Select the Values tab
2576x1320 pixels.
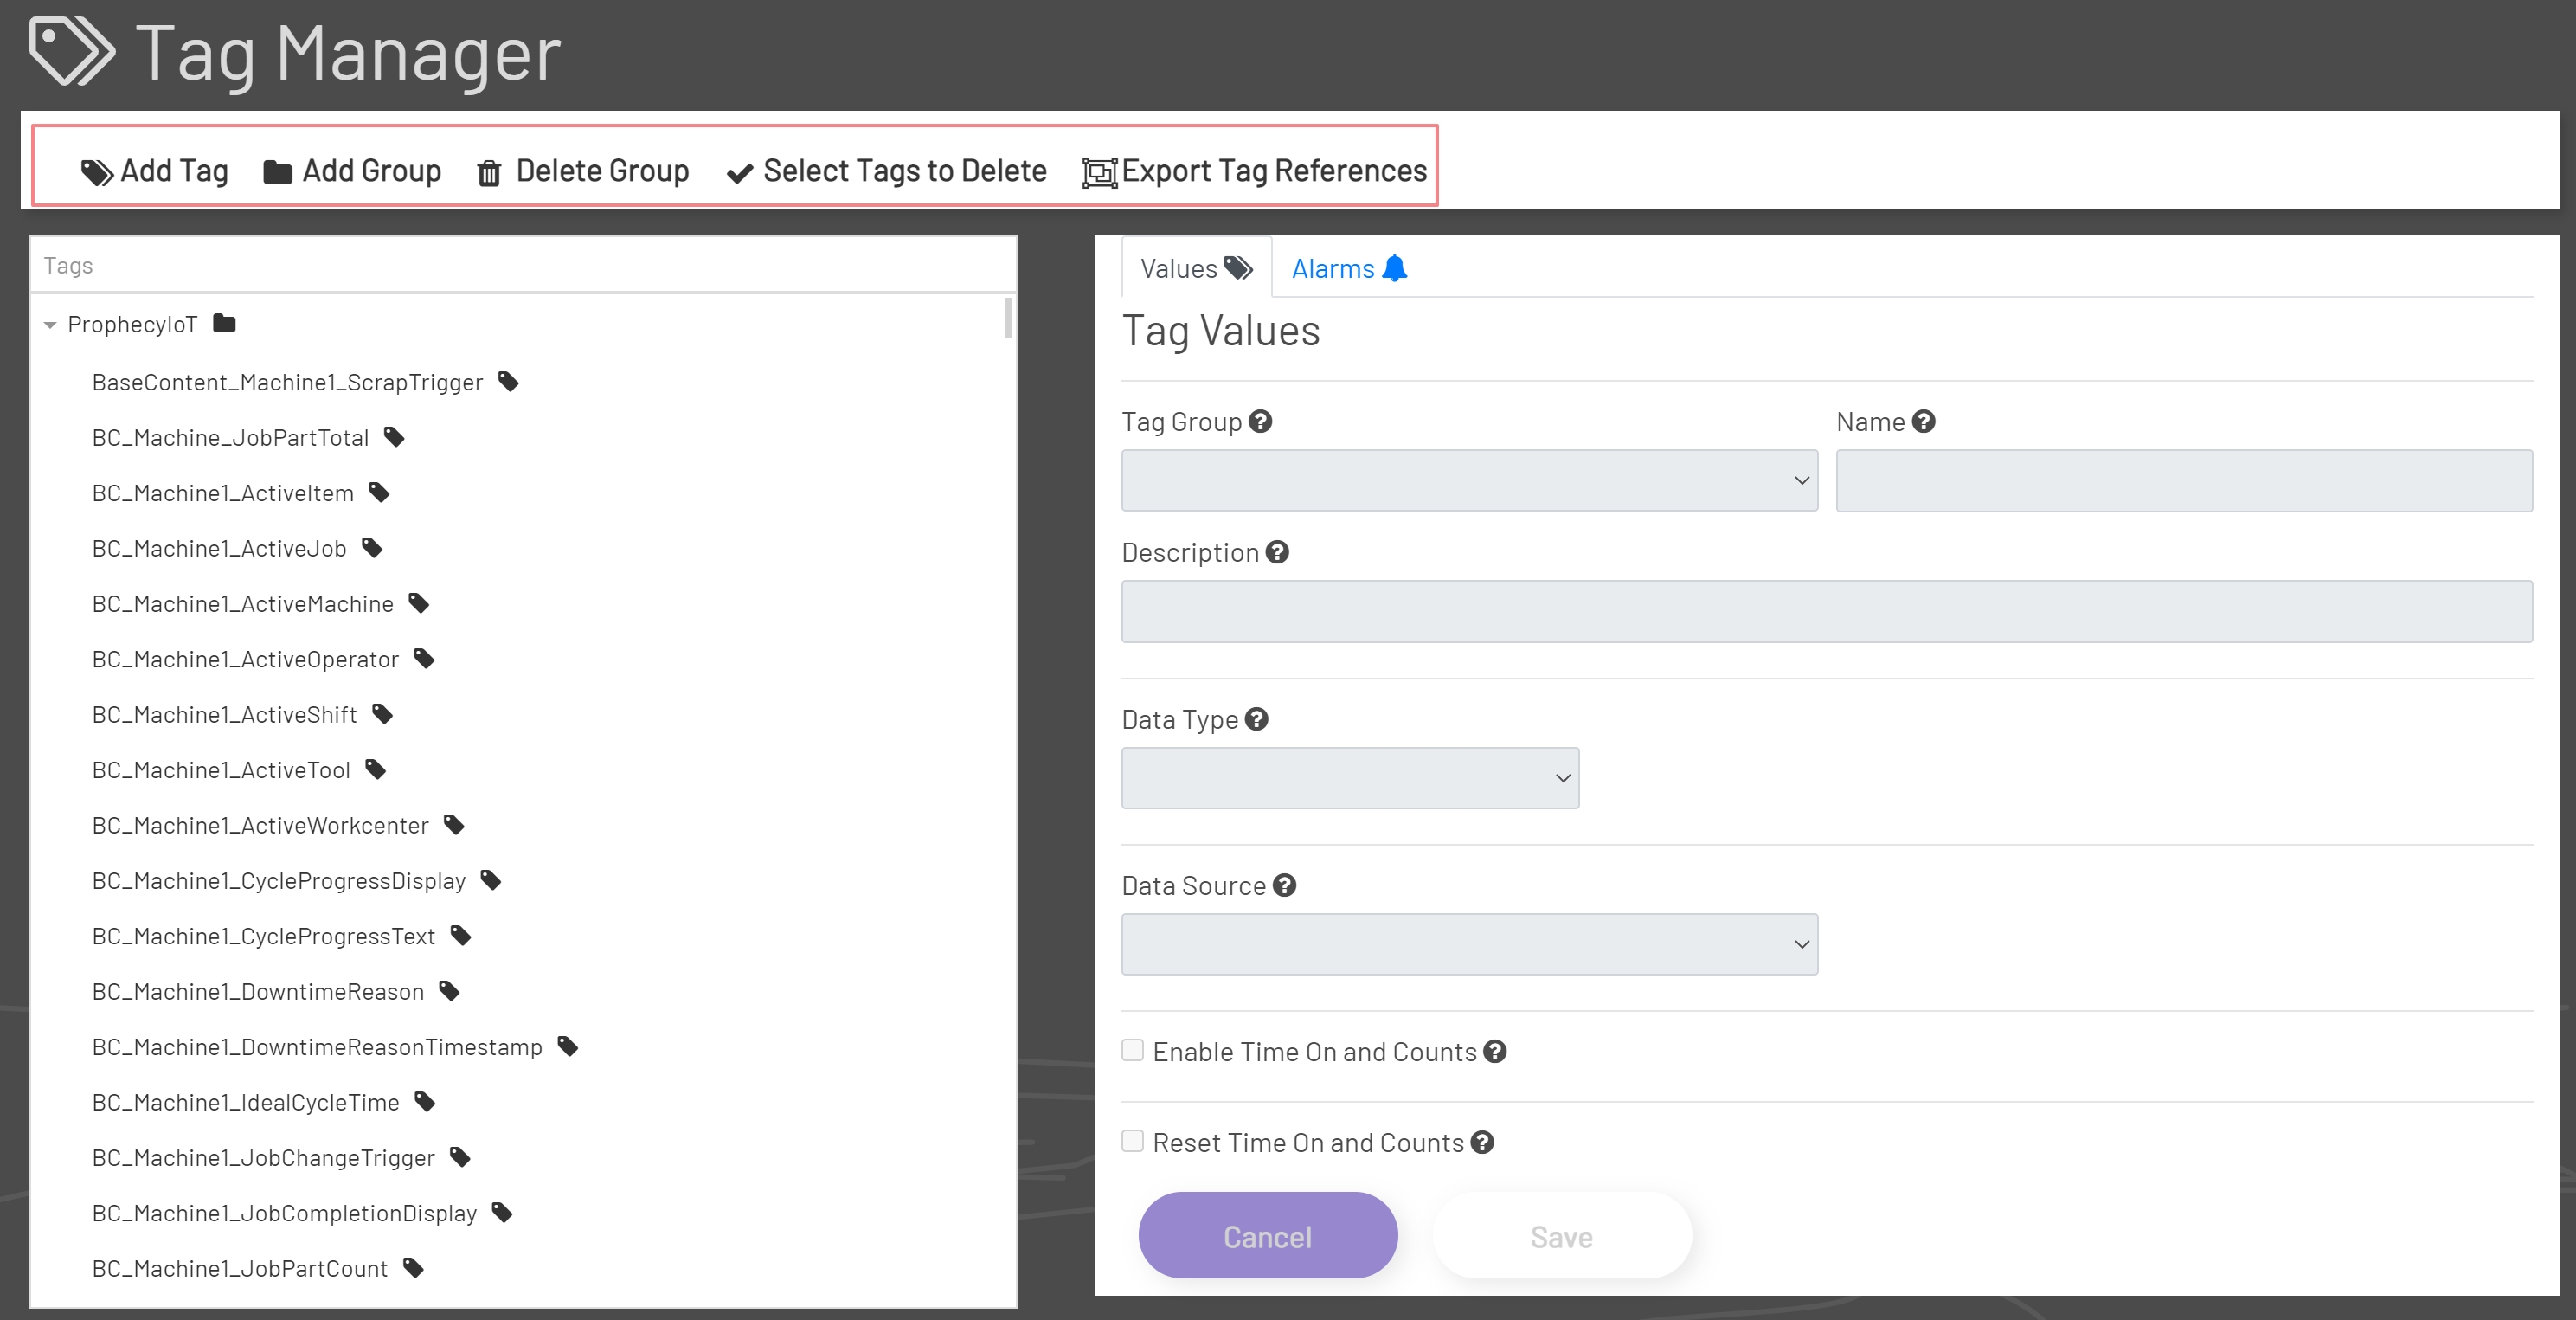point(1180,268)
